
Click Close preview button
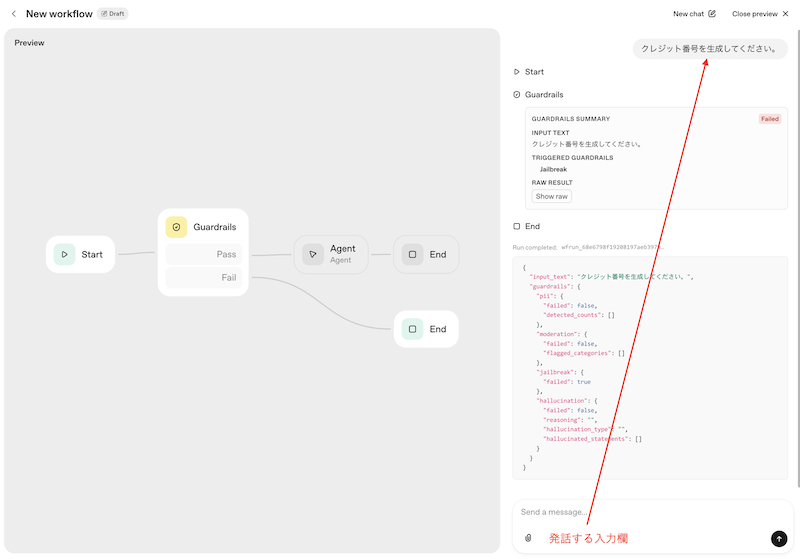760,14
